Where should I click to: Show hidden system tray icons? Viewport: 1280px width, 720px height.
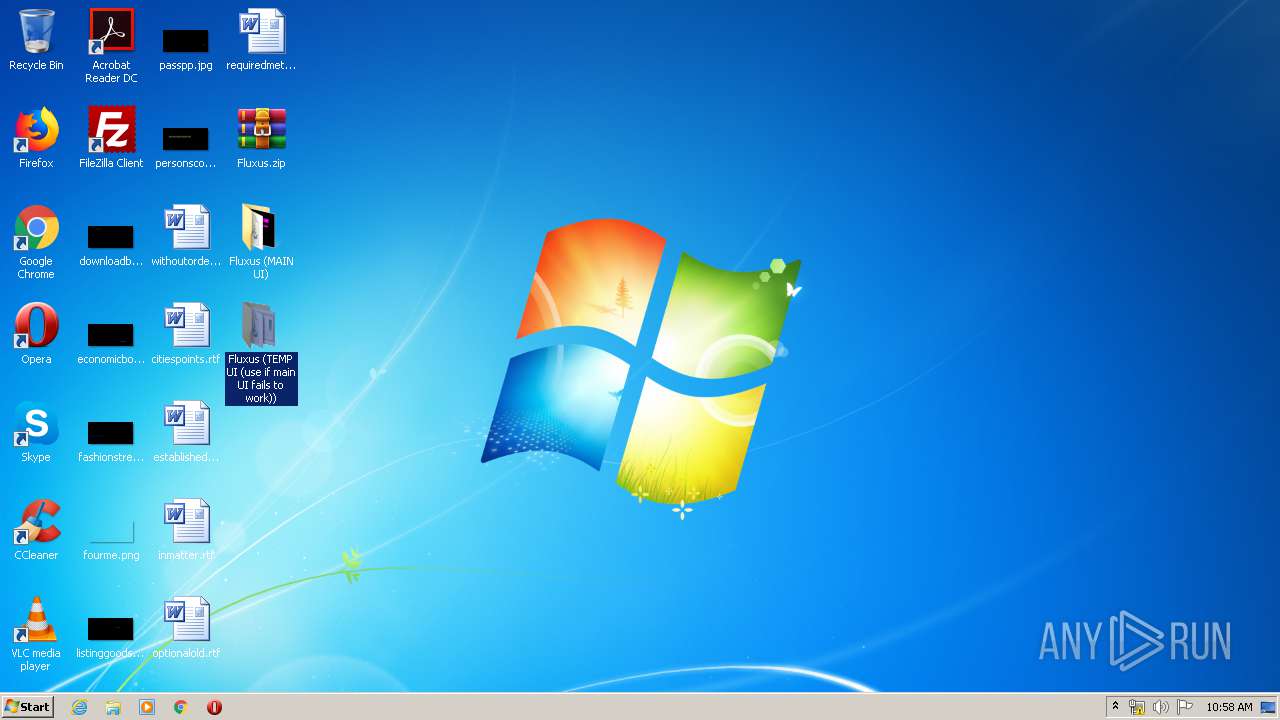[x=1115, y=707]
